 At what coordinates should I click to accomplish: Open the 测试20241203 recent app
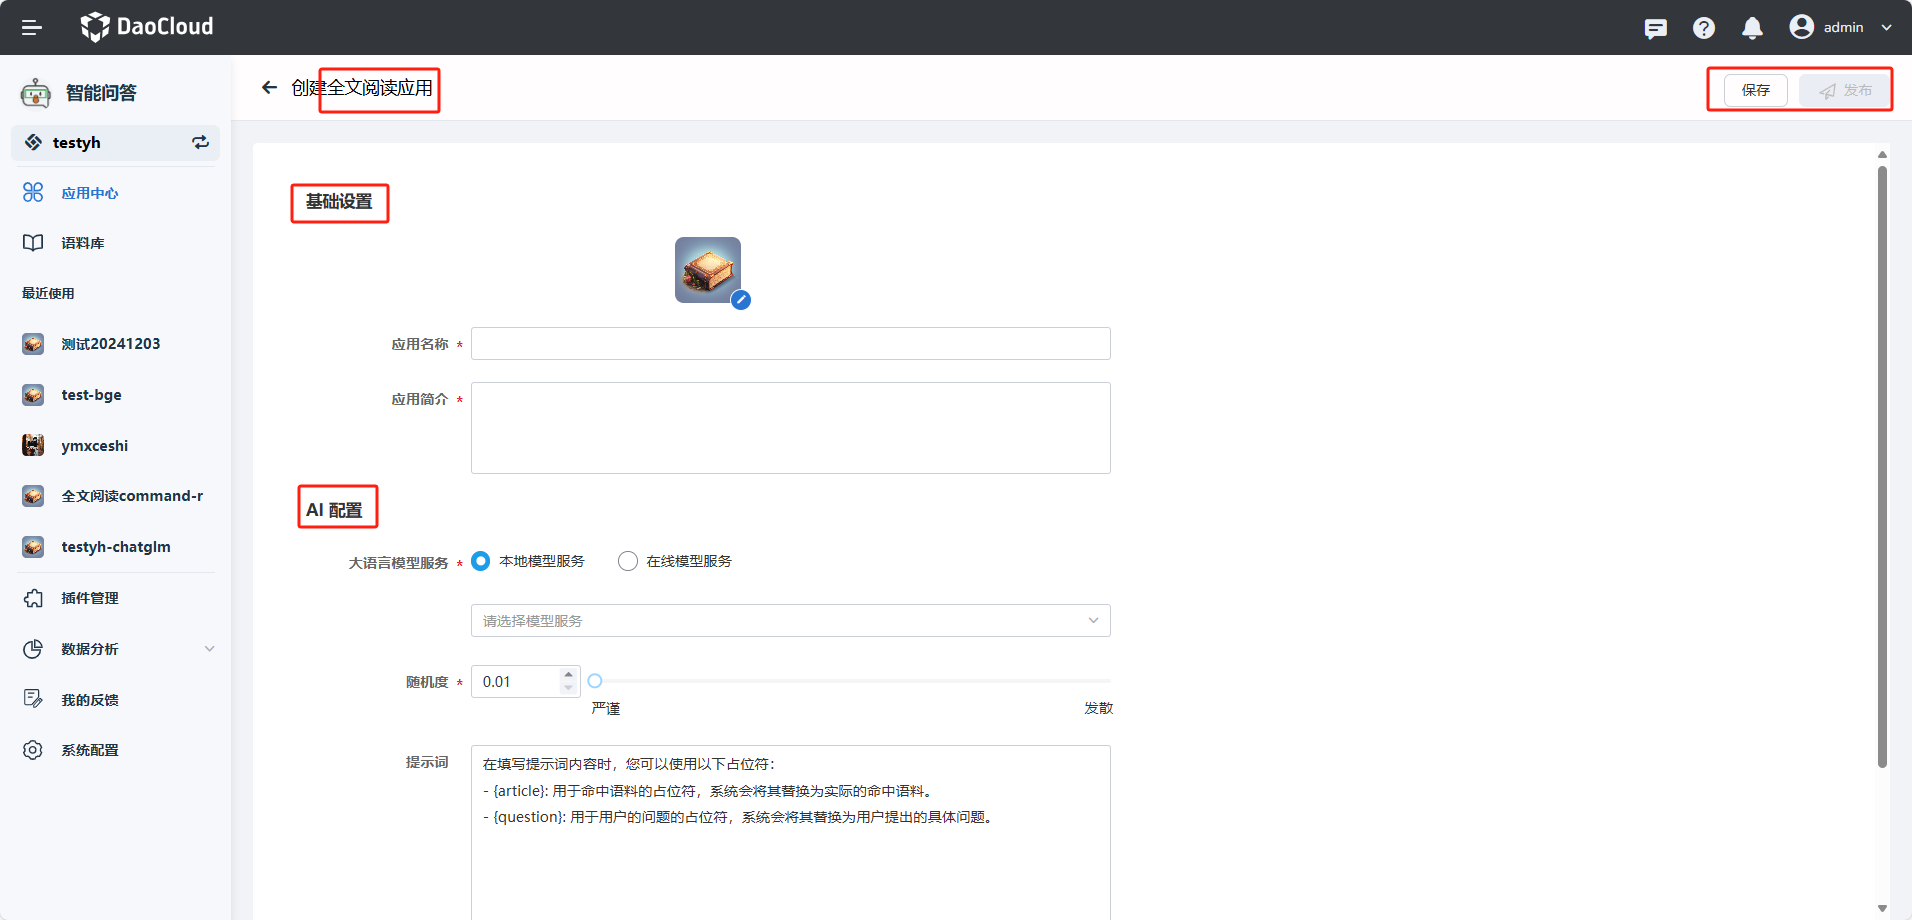pyautogui.click(x=110, y=343)
